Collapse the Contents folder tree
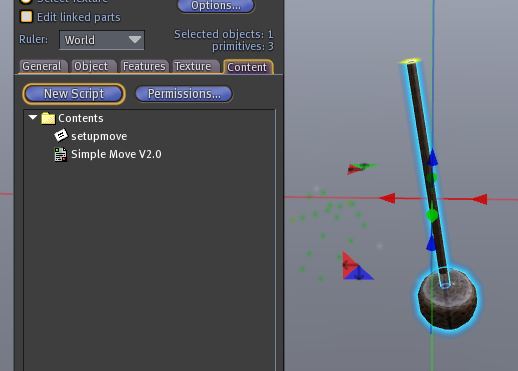The height and width of the screenshot is (371, 518). pos(33,117)
